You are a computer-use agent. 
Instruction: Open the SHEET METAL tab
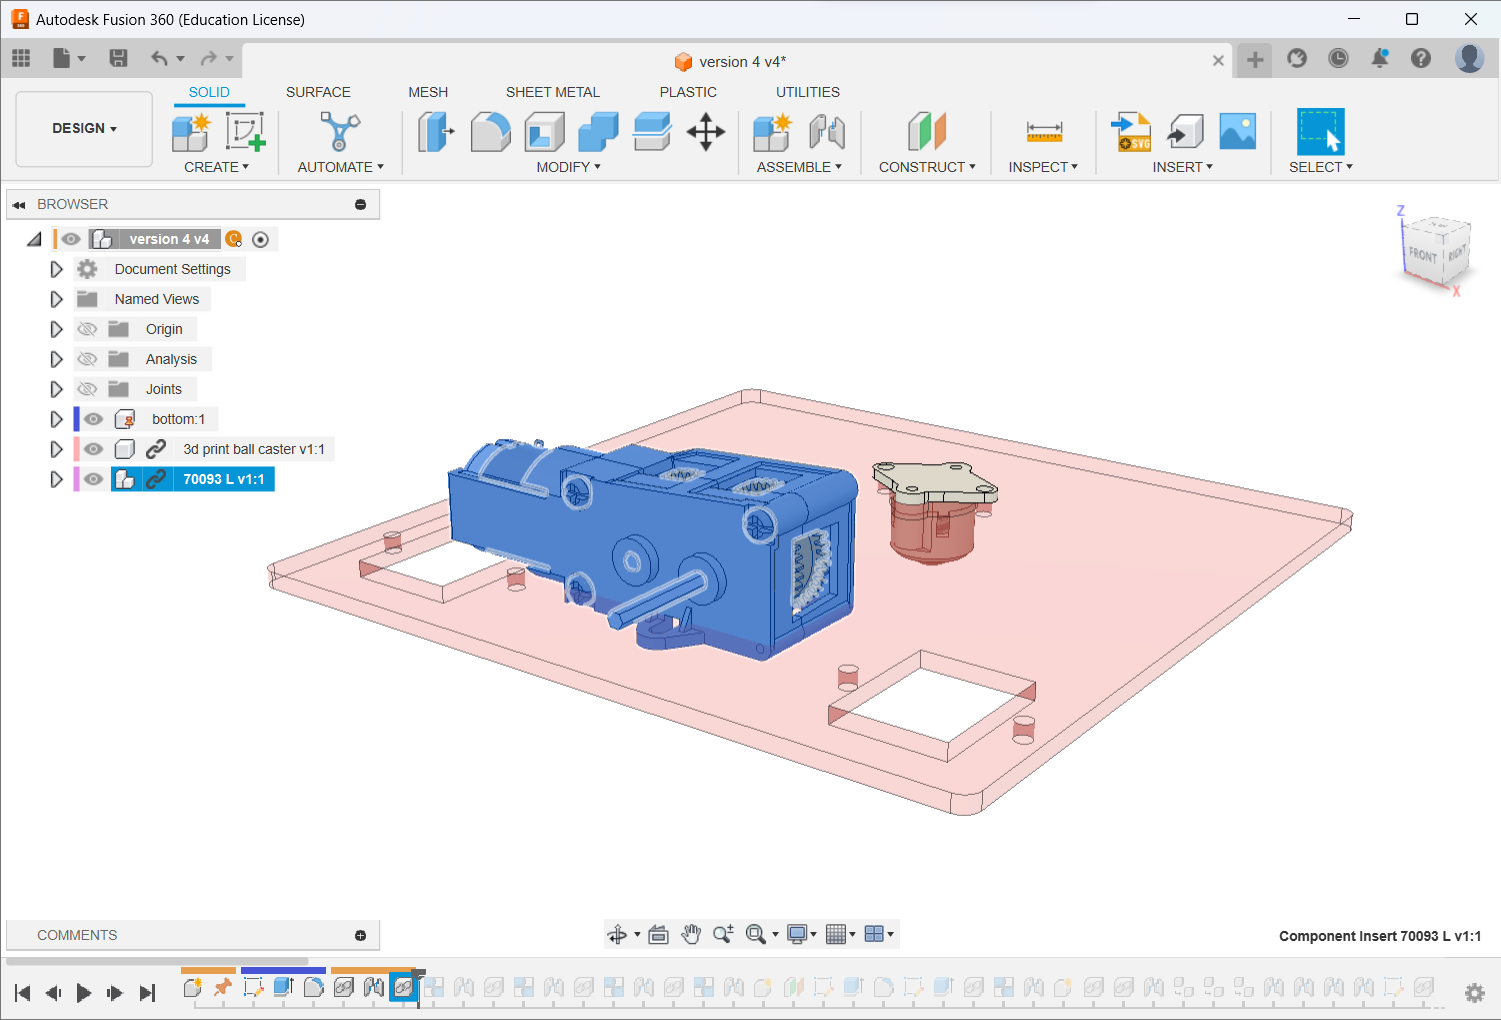coord(552,92)
